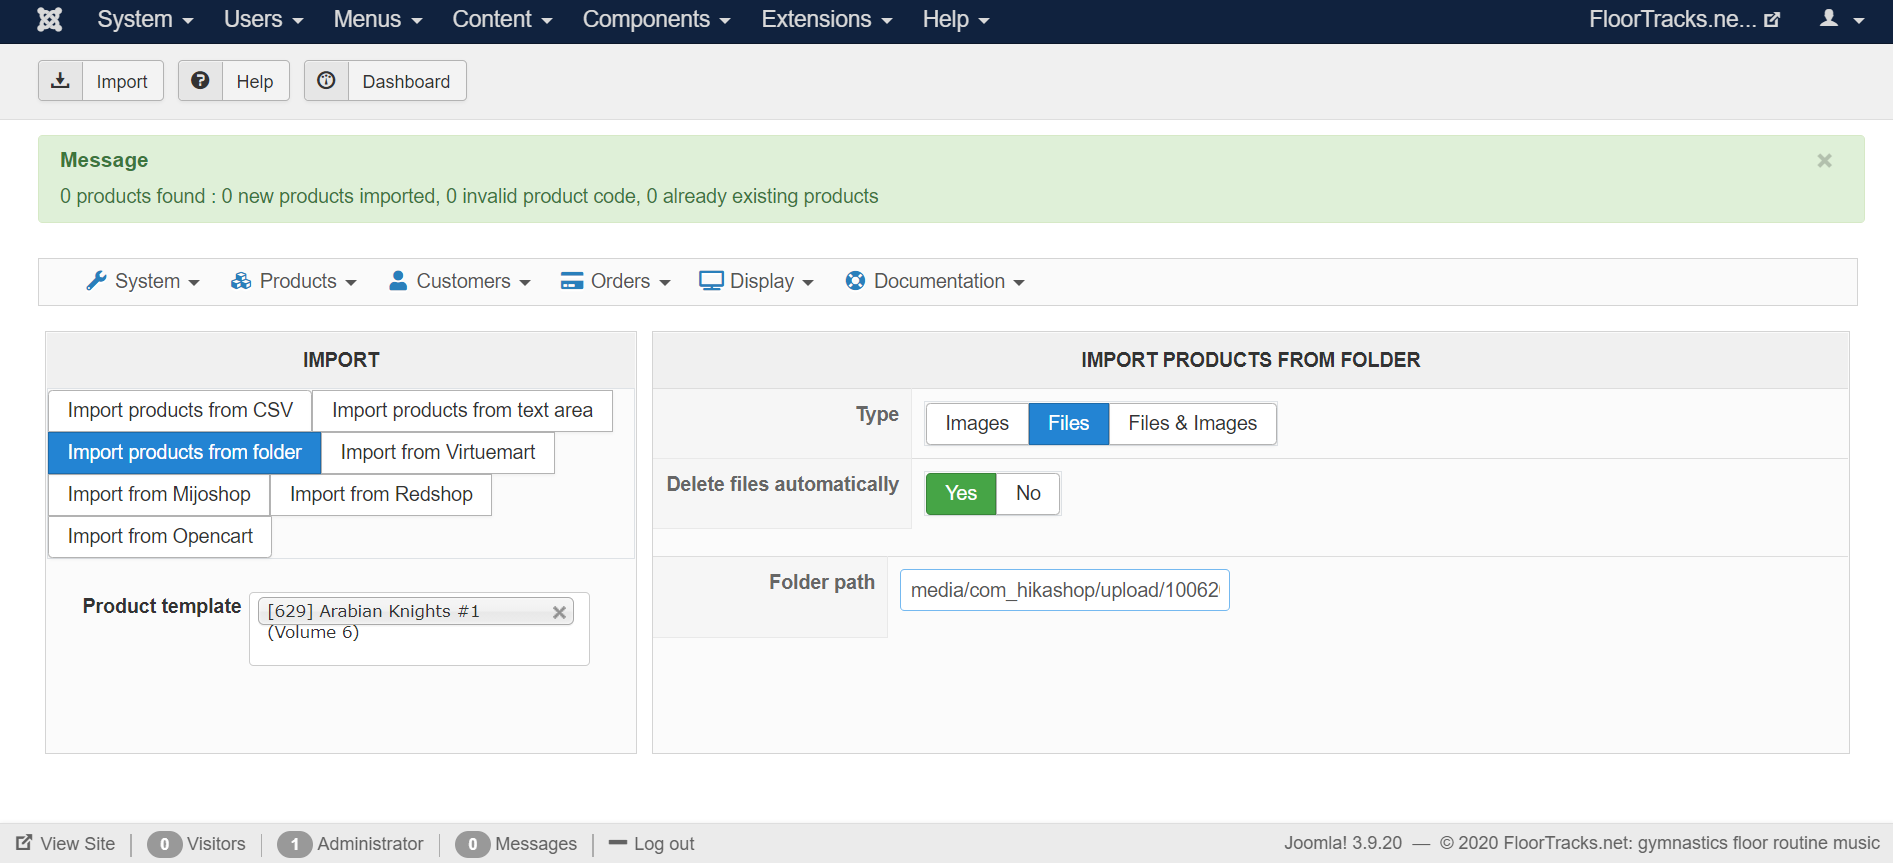Viewport: 1893px width, 863px height.
Task: Click the Import download icon
Action: pos(60,80)
